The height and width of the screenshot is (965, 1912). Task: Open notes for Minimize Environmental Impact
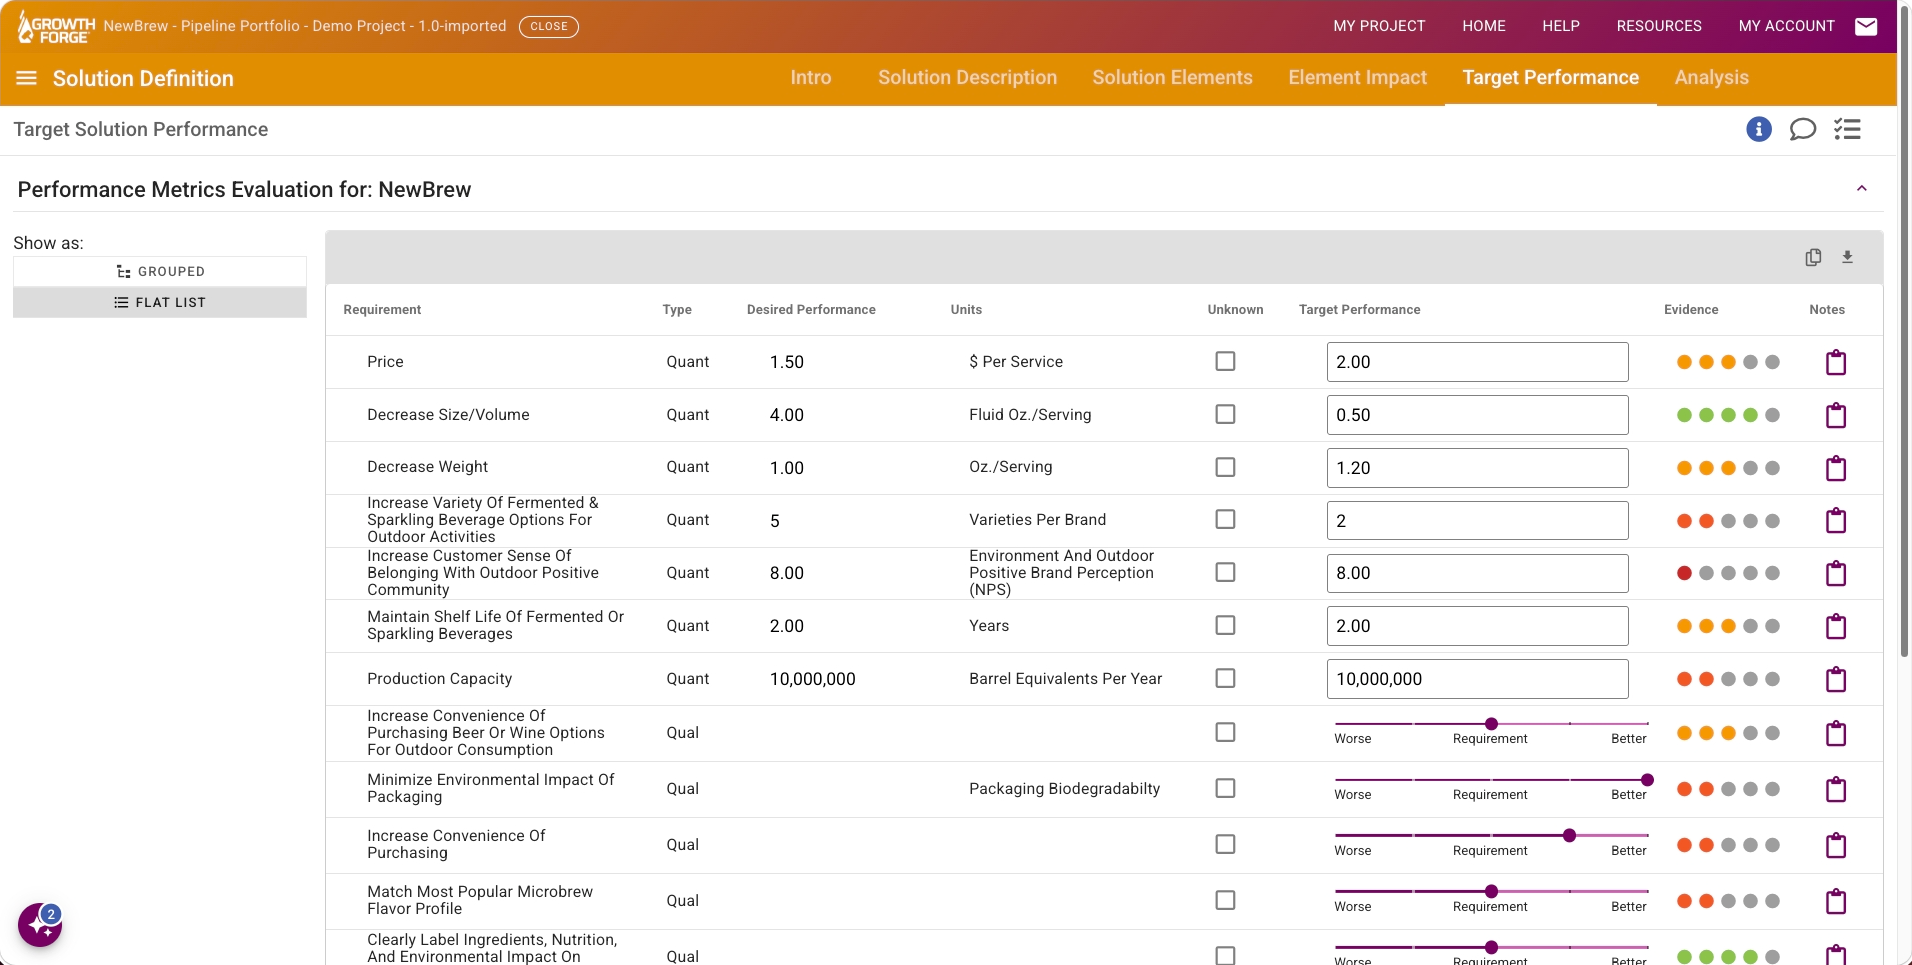point(1836,789)
